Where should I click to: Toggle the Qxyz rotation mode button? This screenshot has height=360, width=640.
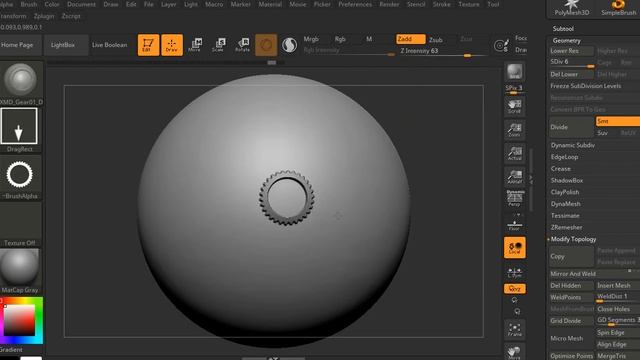coord(515,289)
